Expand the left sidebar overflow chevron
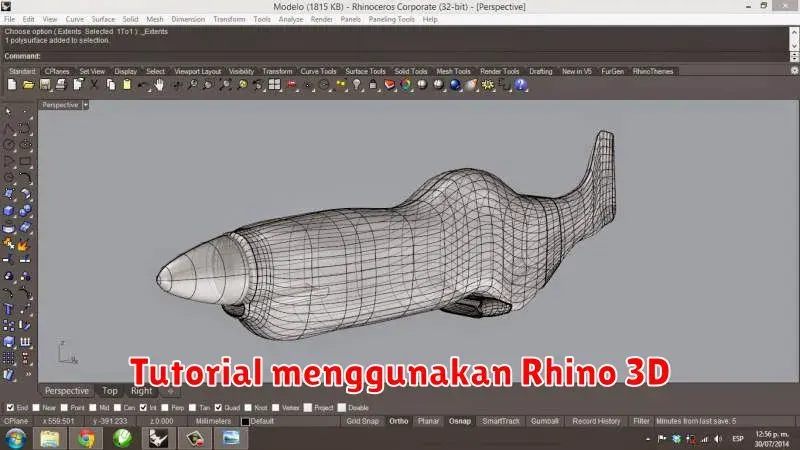This screenshot has width=800, height=450. 28,374
